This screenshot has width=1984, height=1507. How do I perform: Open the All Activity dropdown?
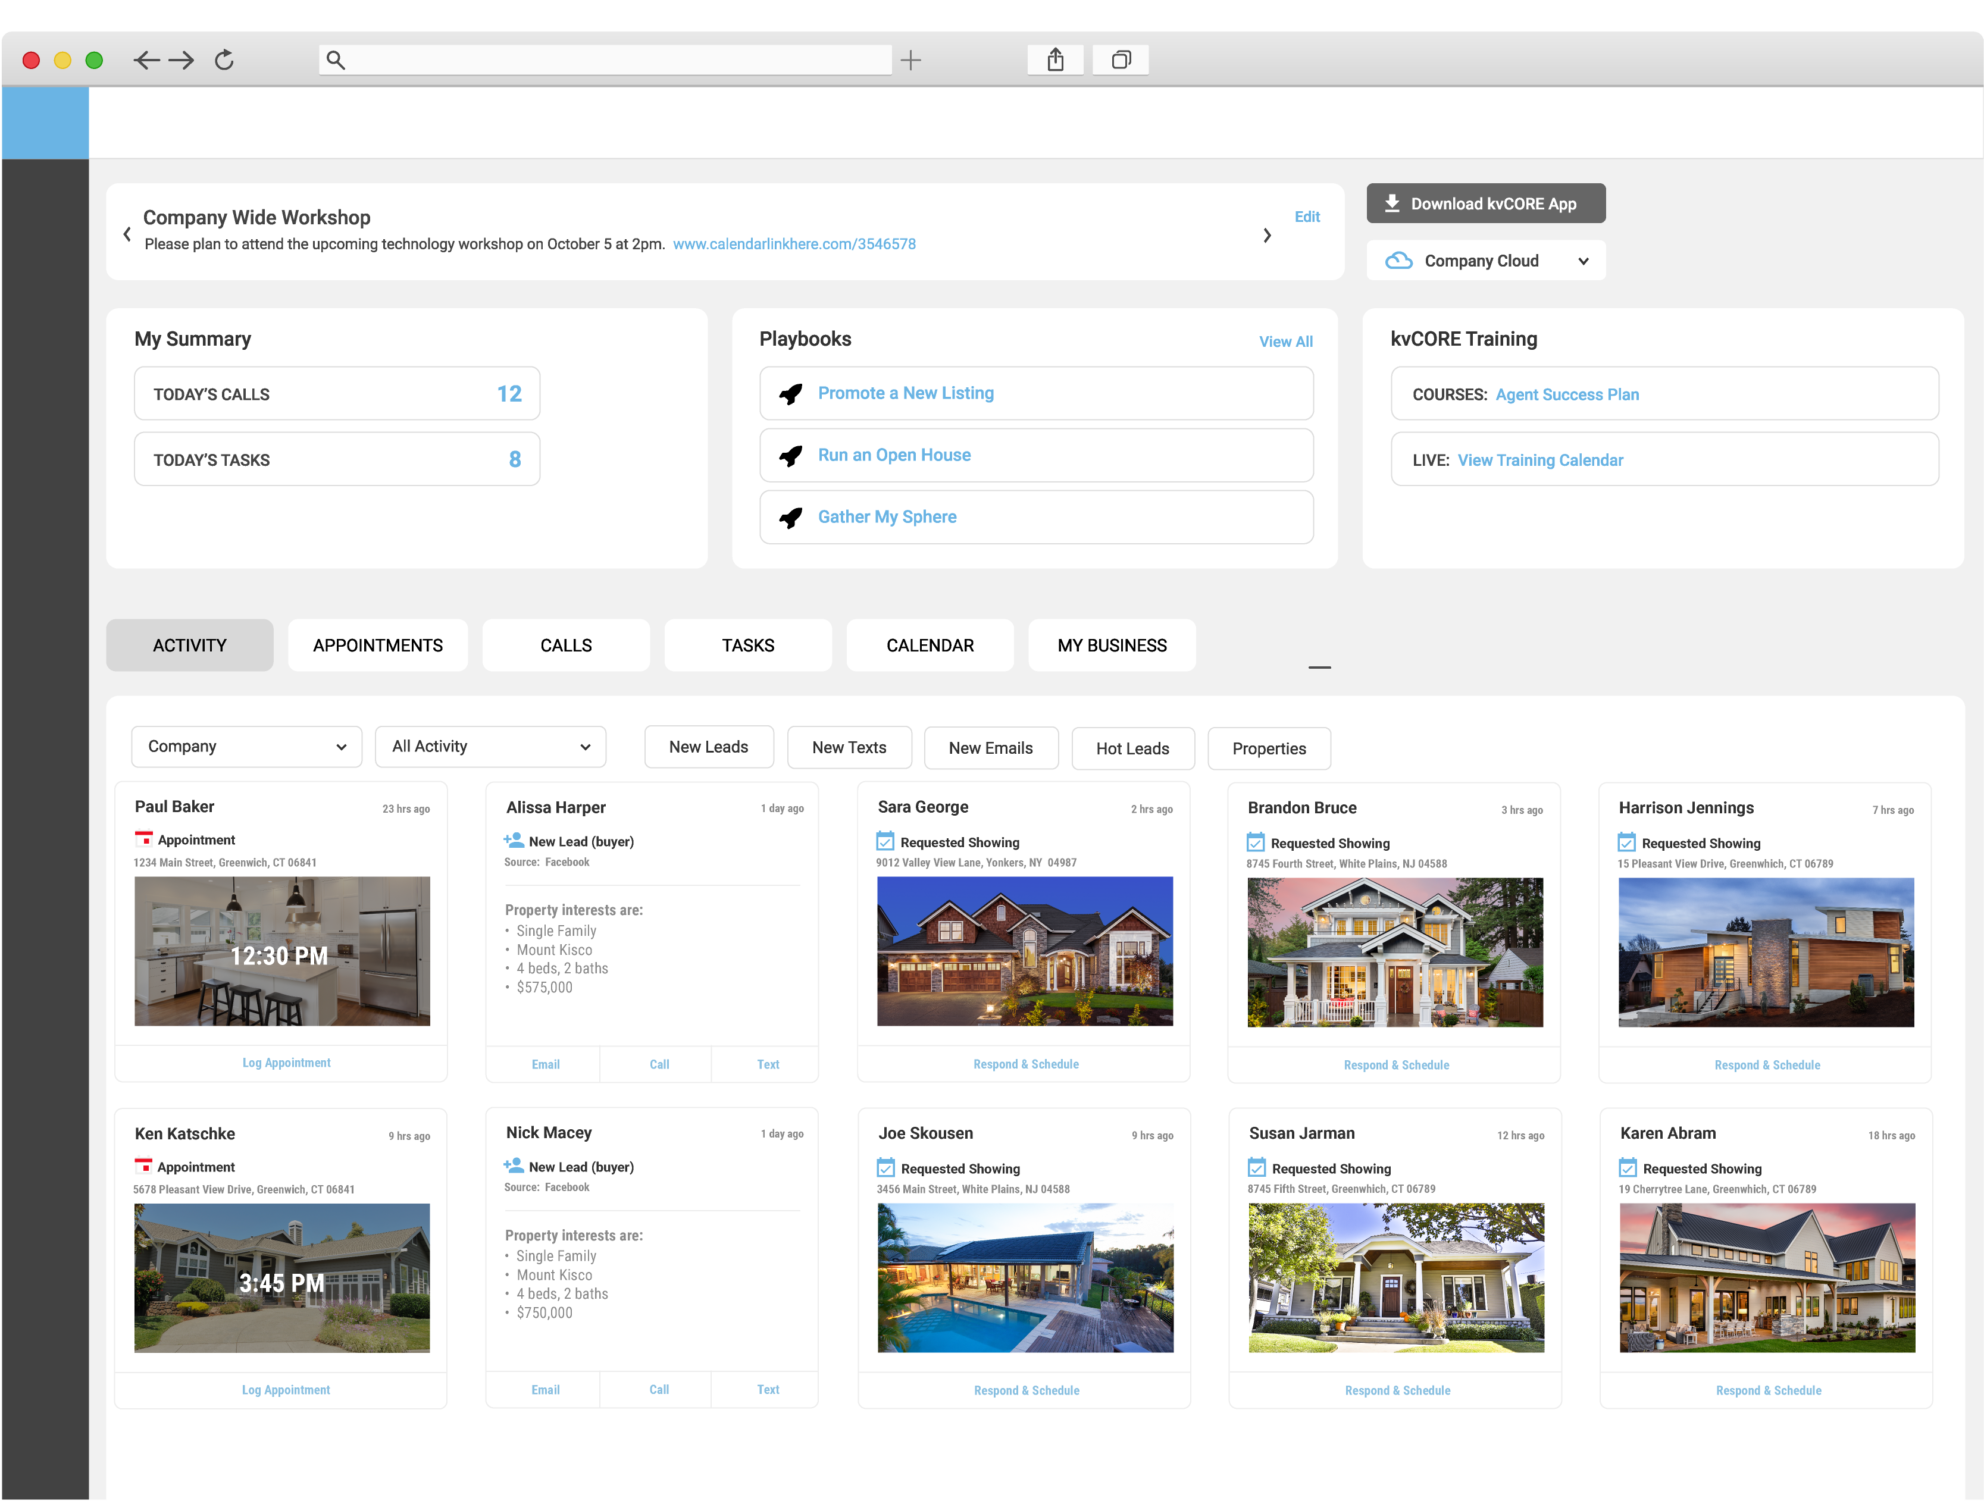coord(490,746)
